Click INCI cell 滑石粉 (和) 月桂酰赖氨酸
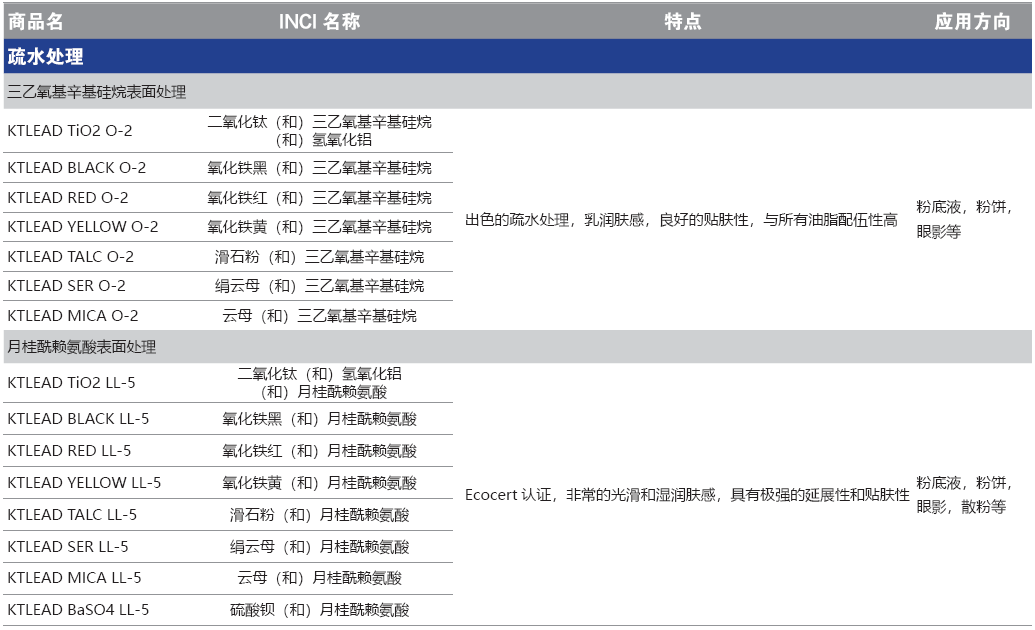This screenshot has height=630, width=1035. (x=319, y=514)
